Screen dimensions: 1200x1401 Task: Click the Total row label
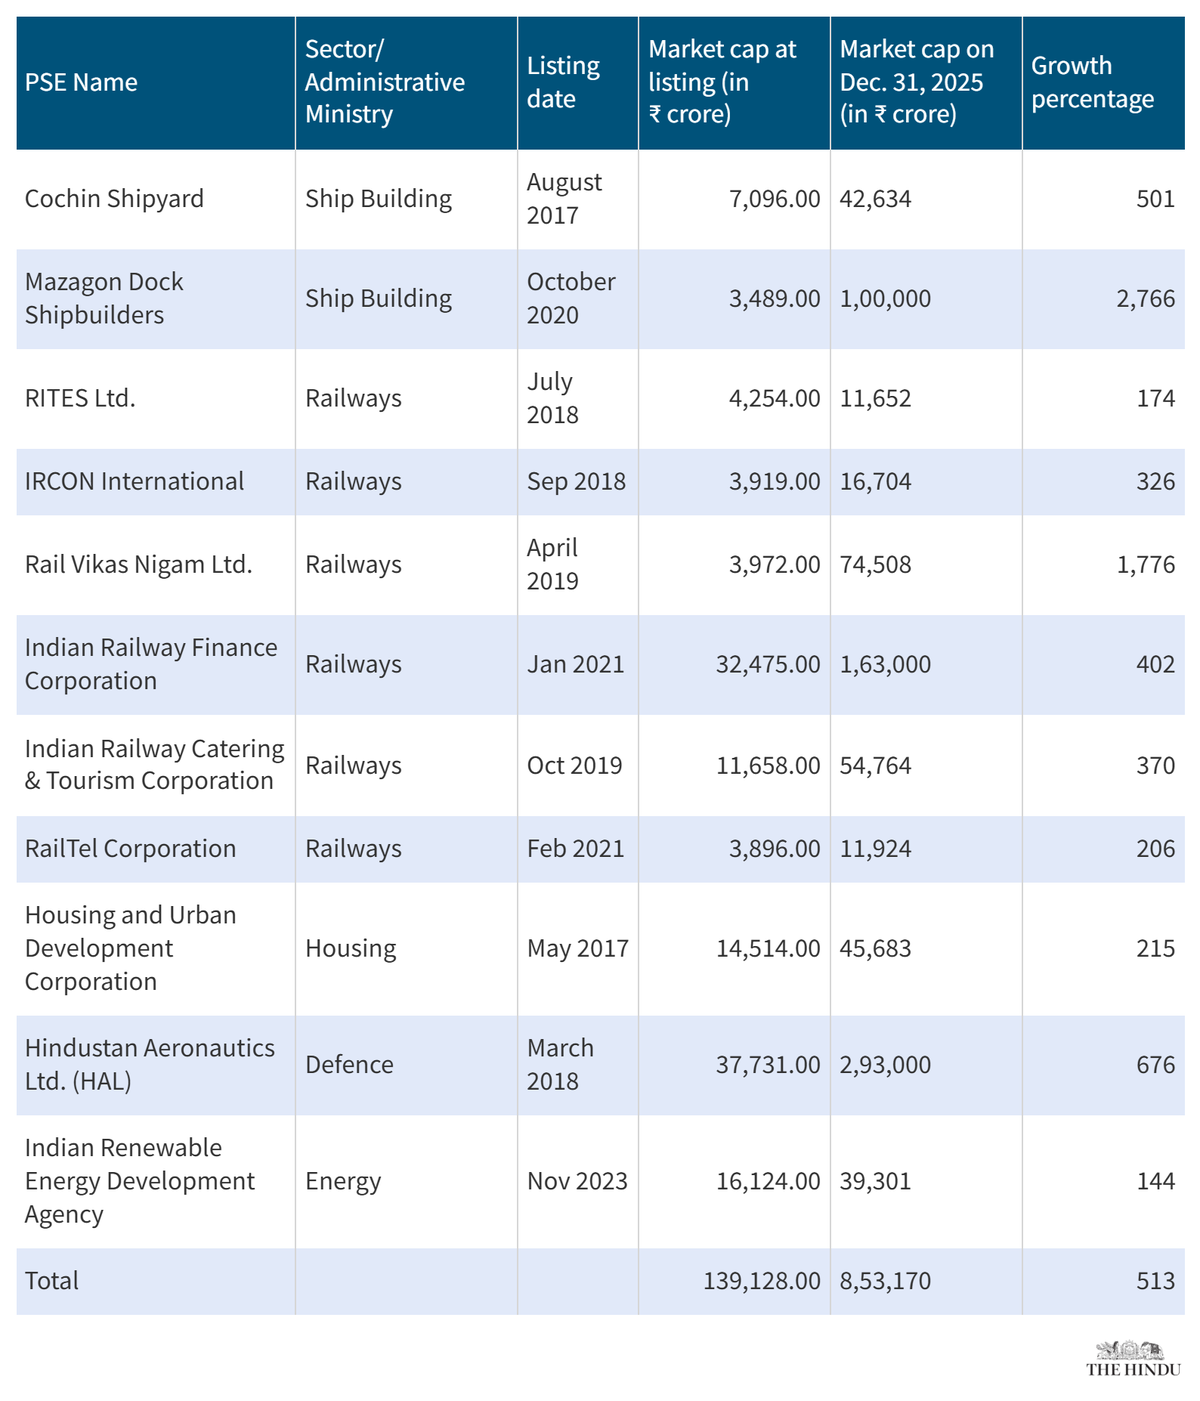(52, 1281)
